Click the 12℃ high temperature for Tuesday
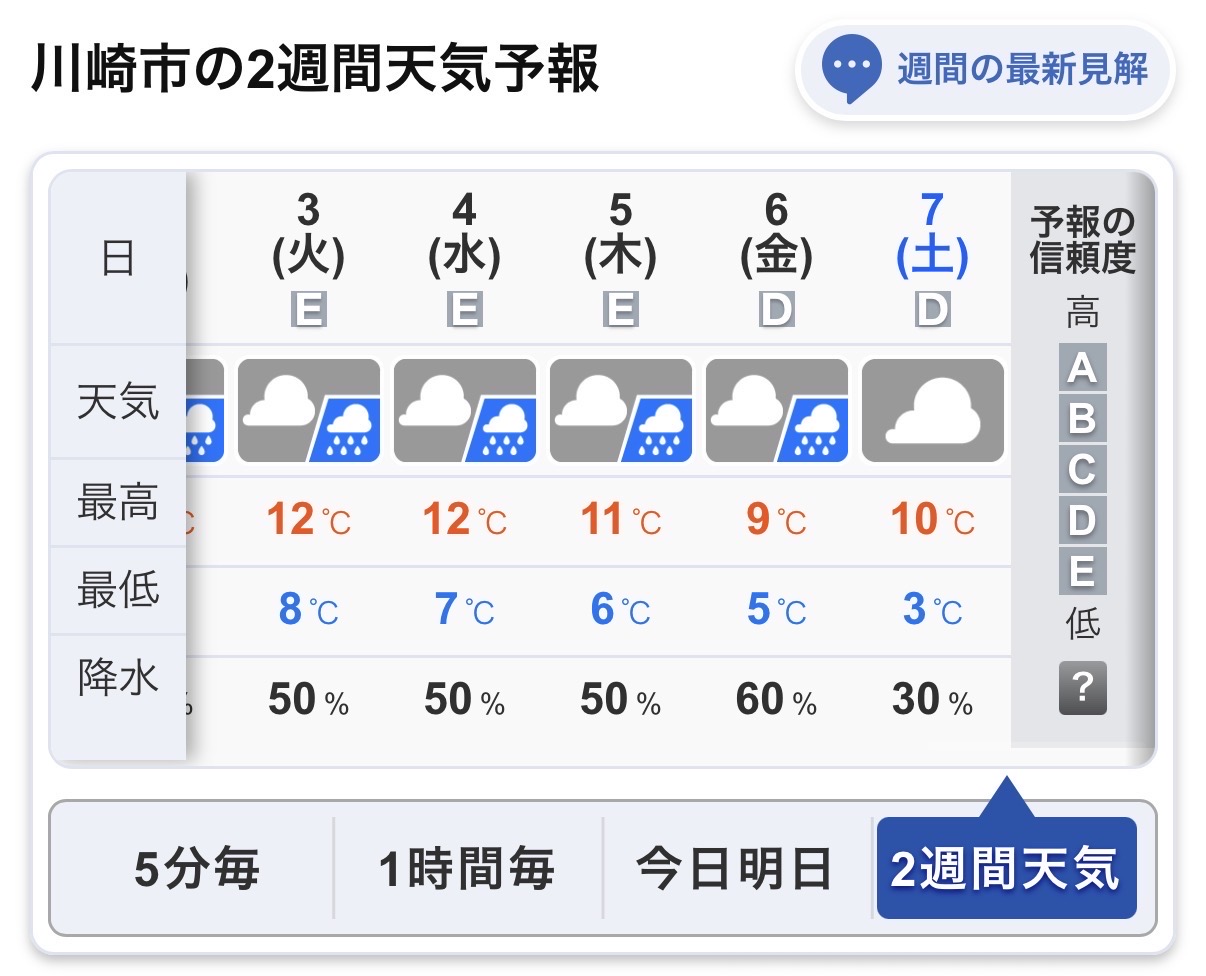 pyautogui.click(x=309, y=520)
